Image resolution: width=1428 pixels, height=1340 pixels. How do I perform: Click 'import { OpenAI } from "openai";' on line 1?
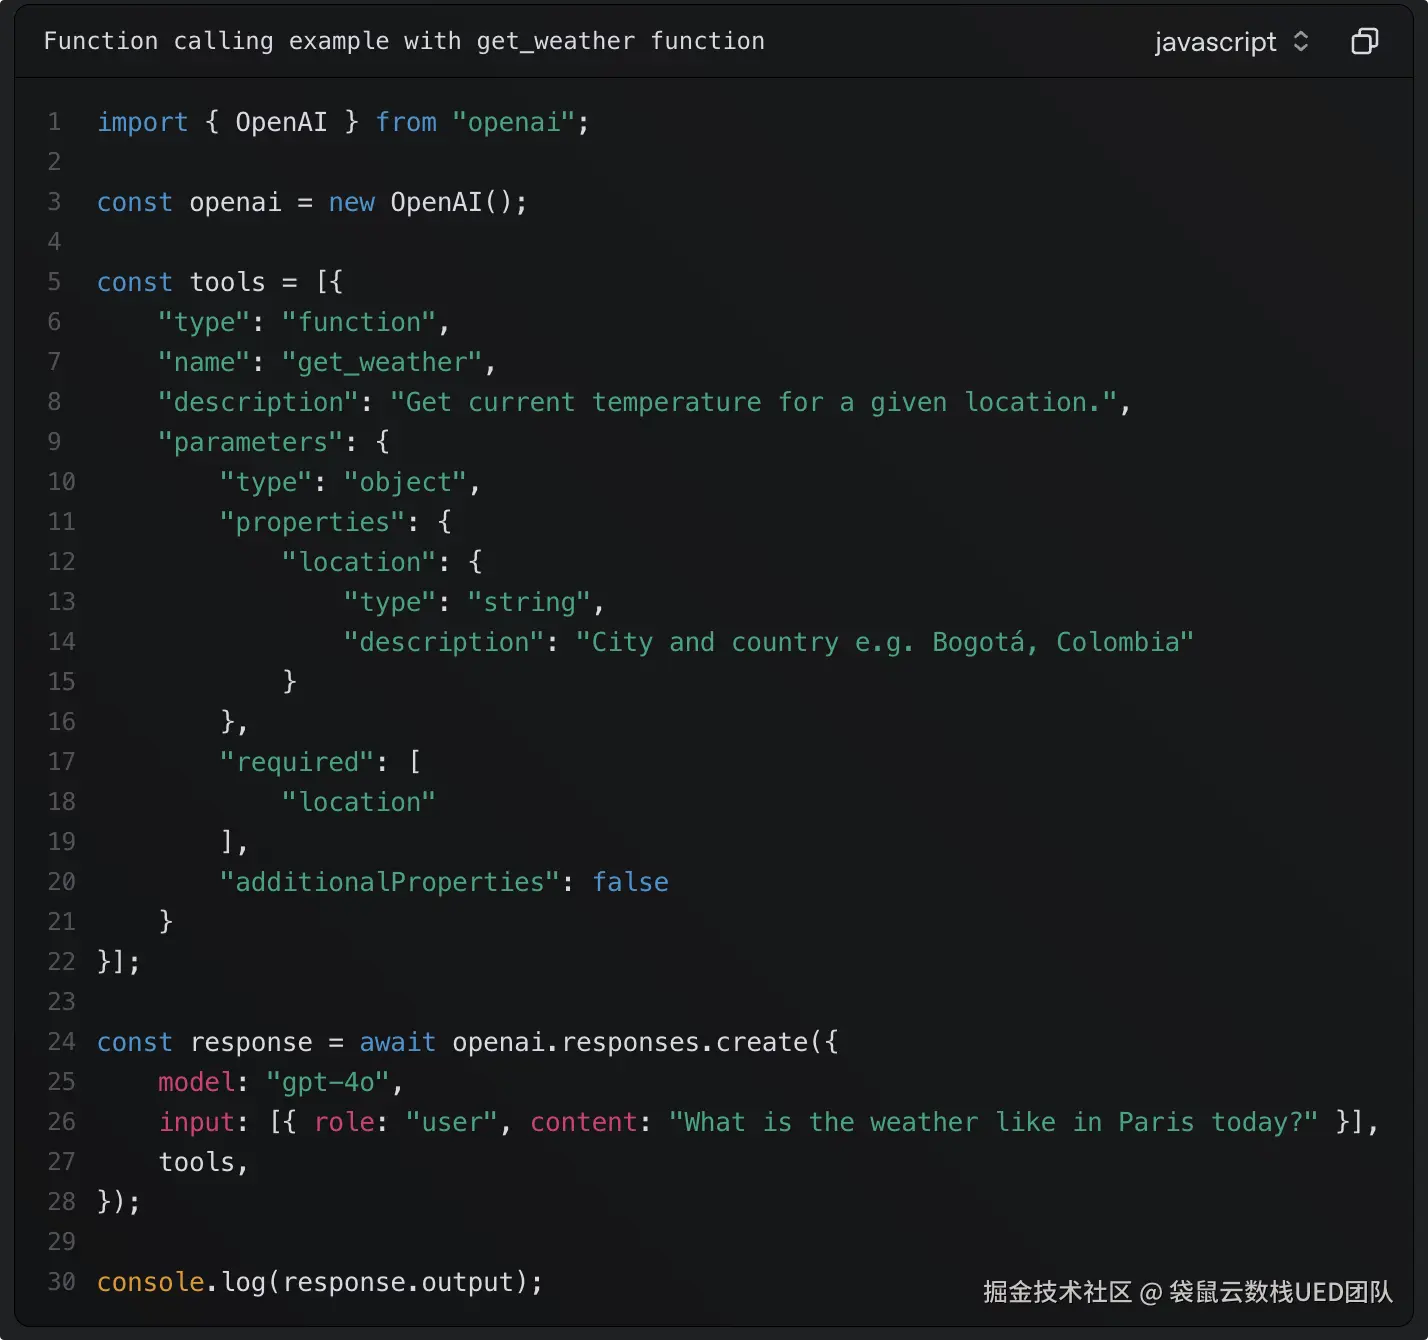point(343,122)
